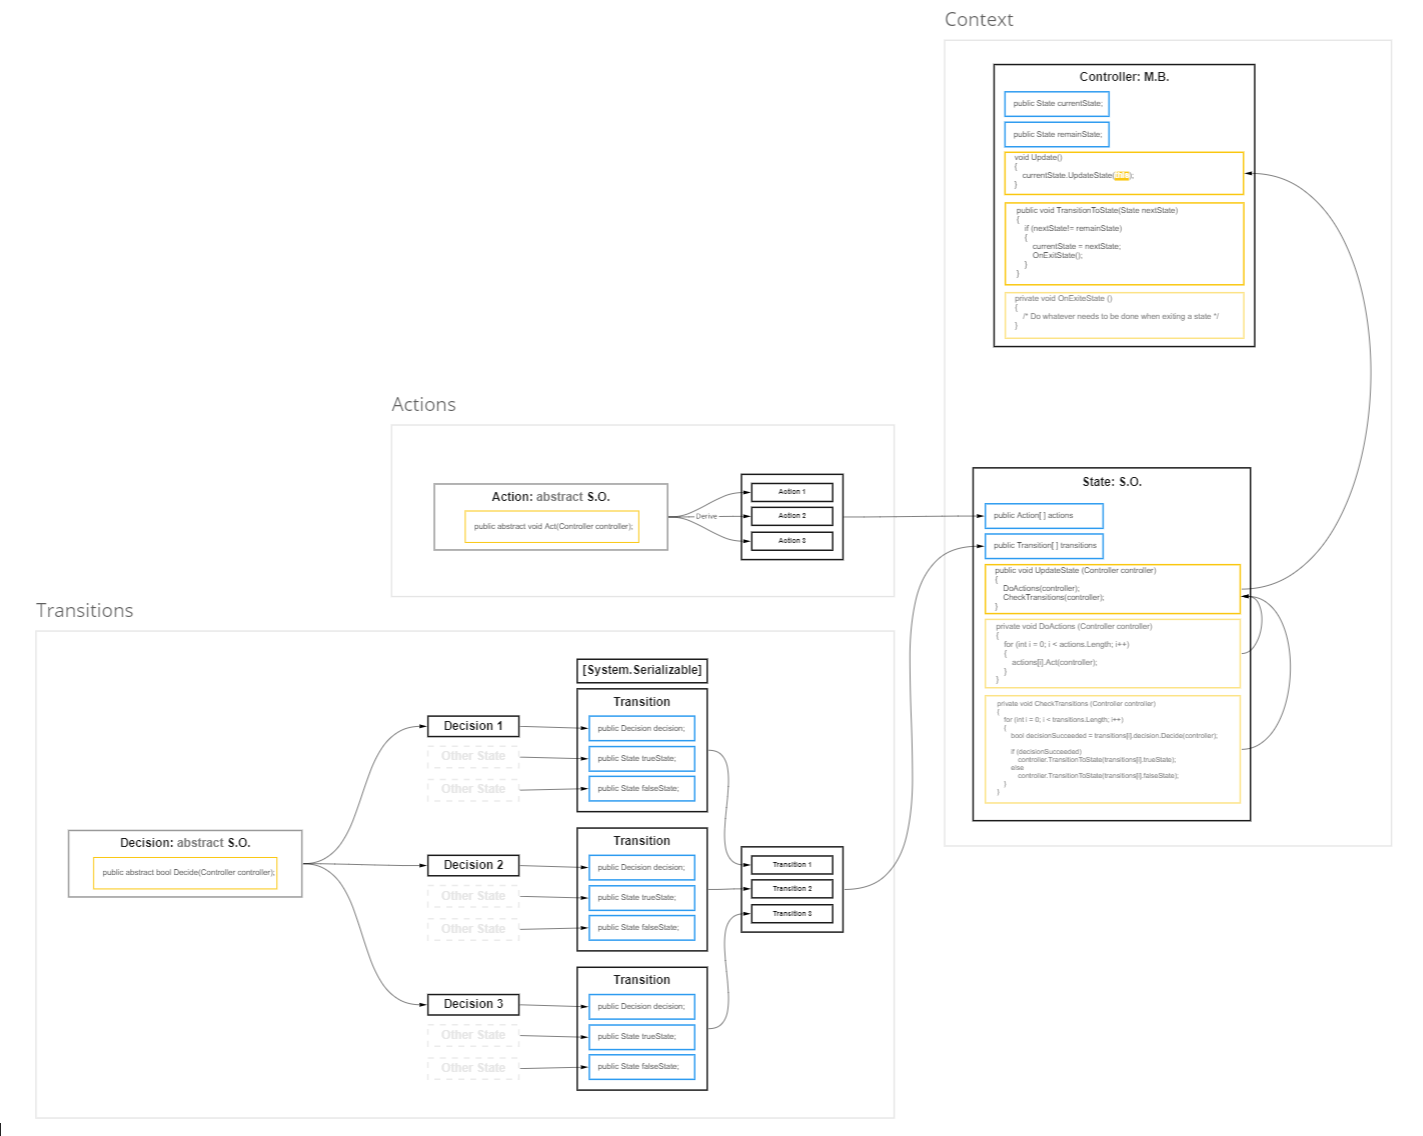The height and width of the screenshot is (1136, 1423).
Task: Select the Action 3 box
Action: point(792,541)
